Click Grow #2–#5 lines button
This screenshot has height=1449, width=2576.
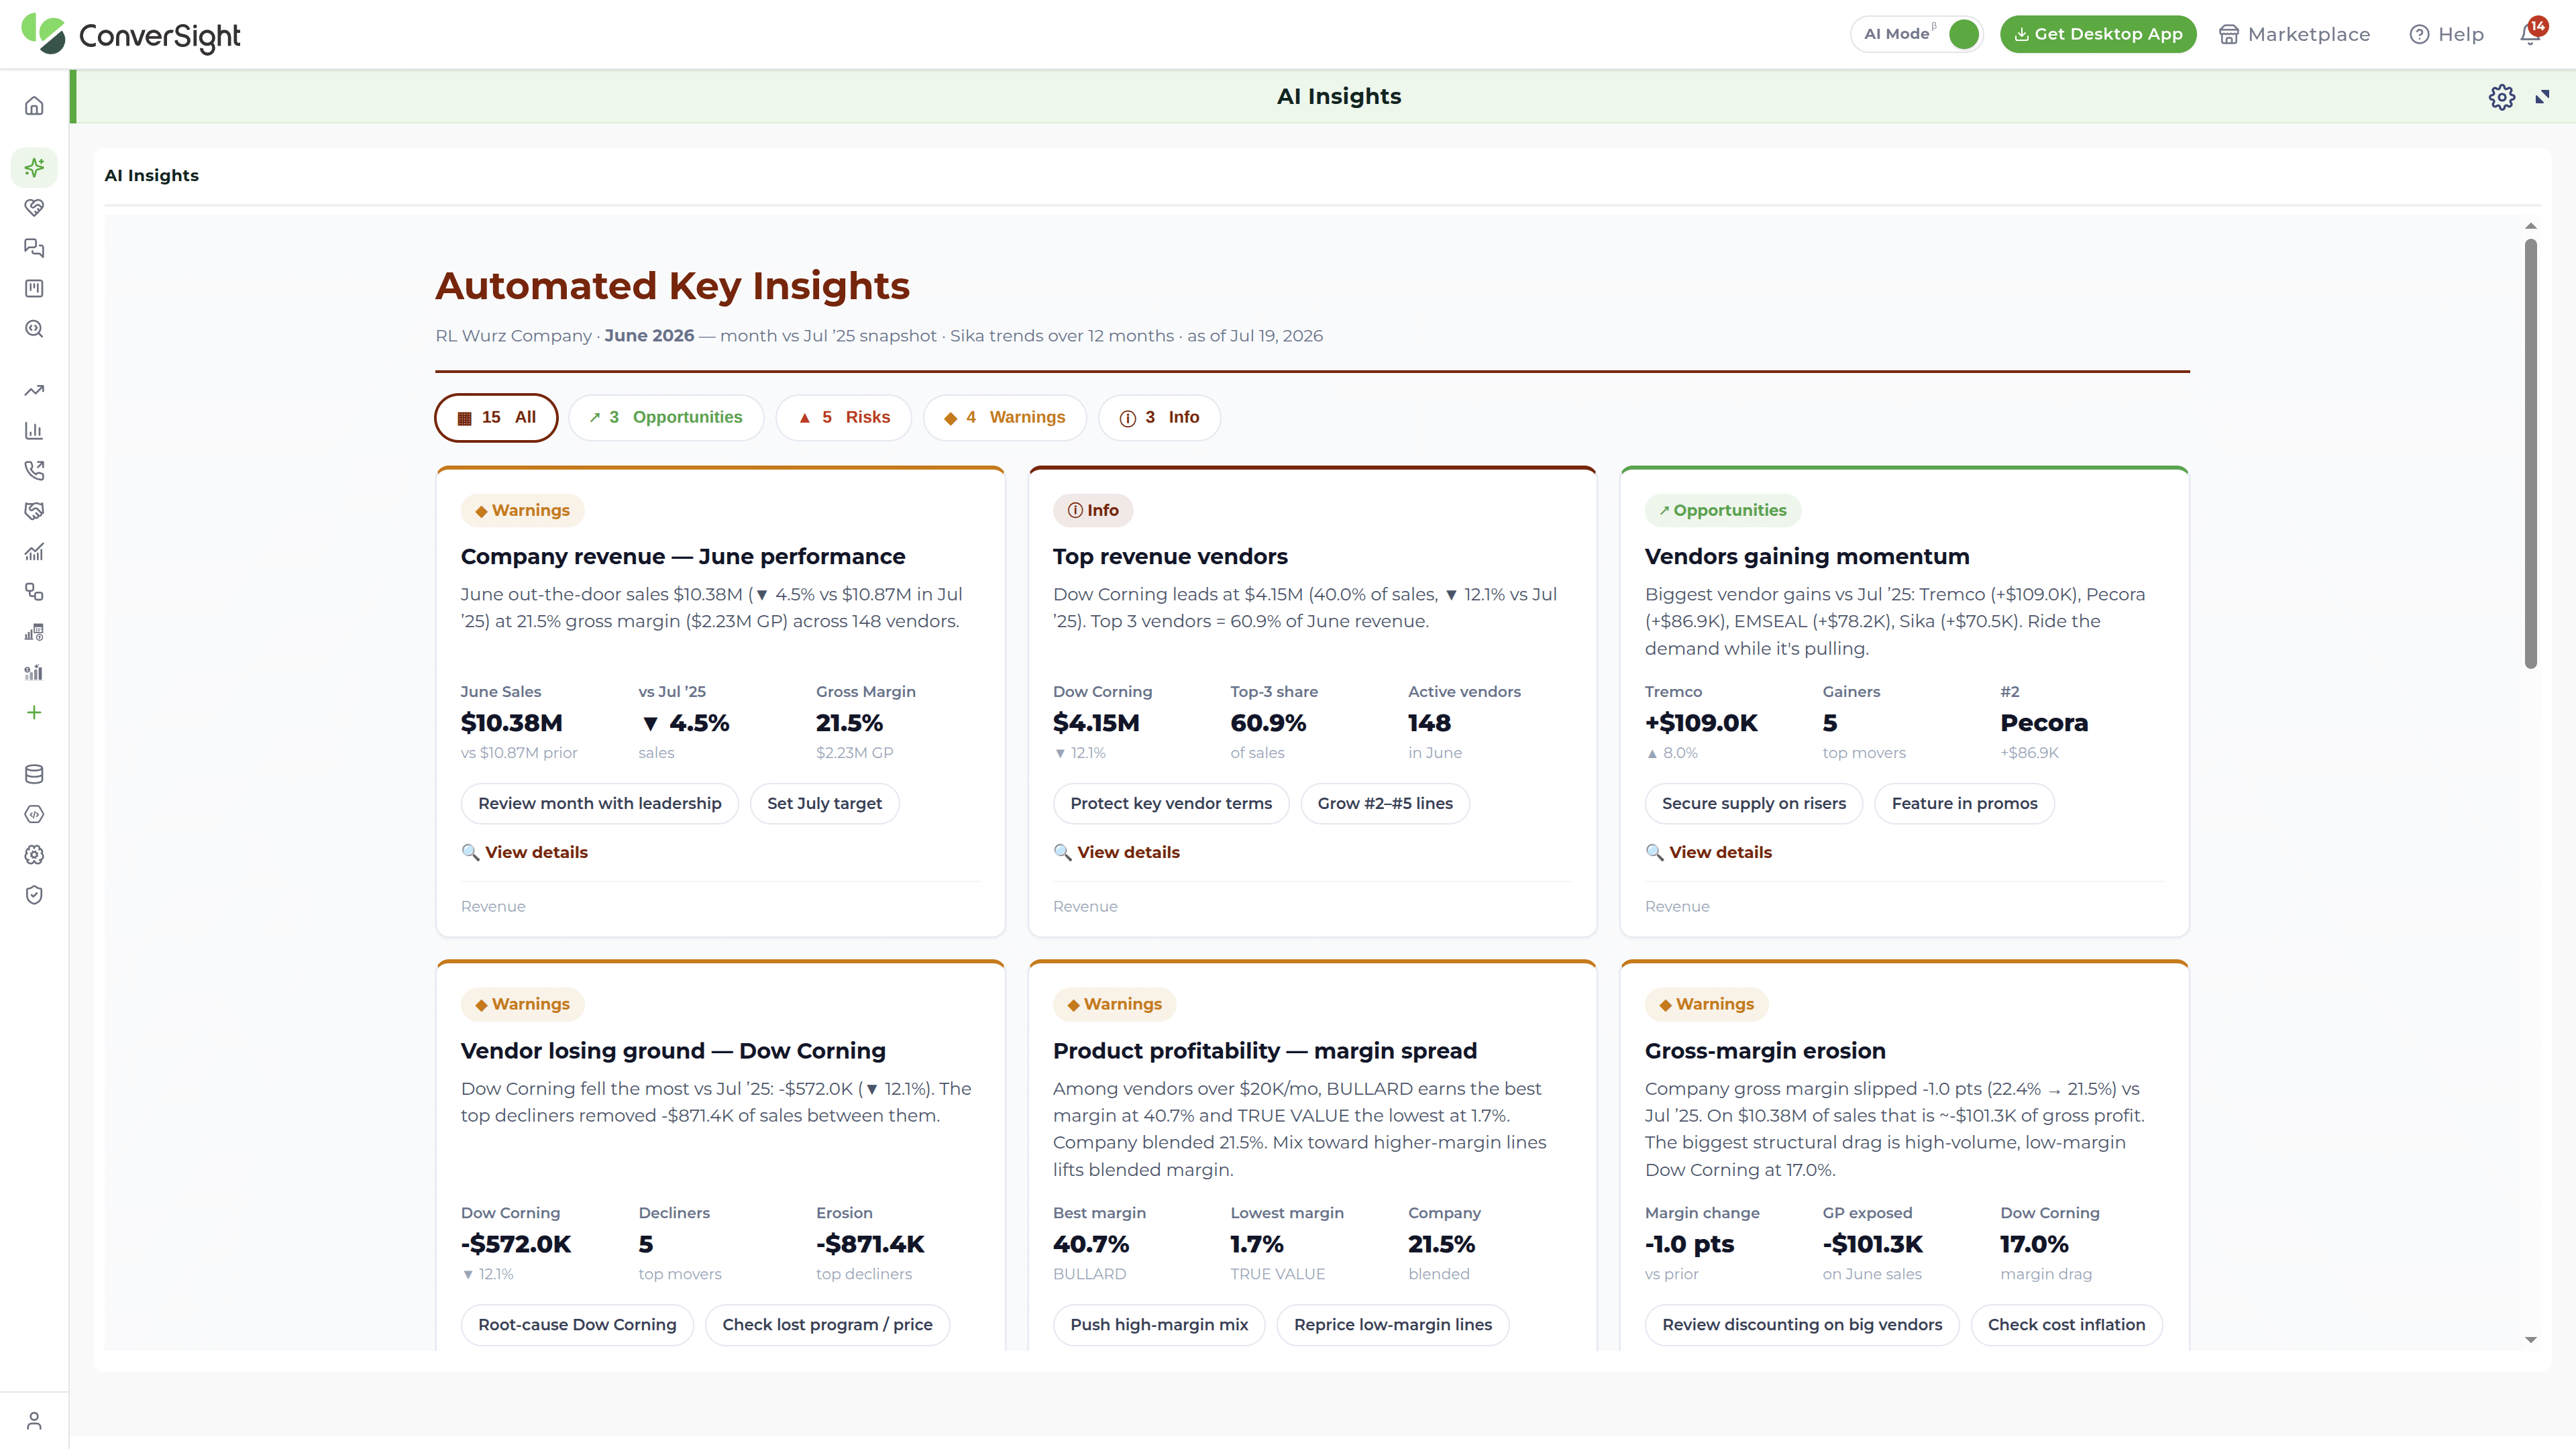1385,803
